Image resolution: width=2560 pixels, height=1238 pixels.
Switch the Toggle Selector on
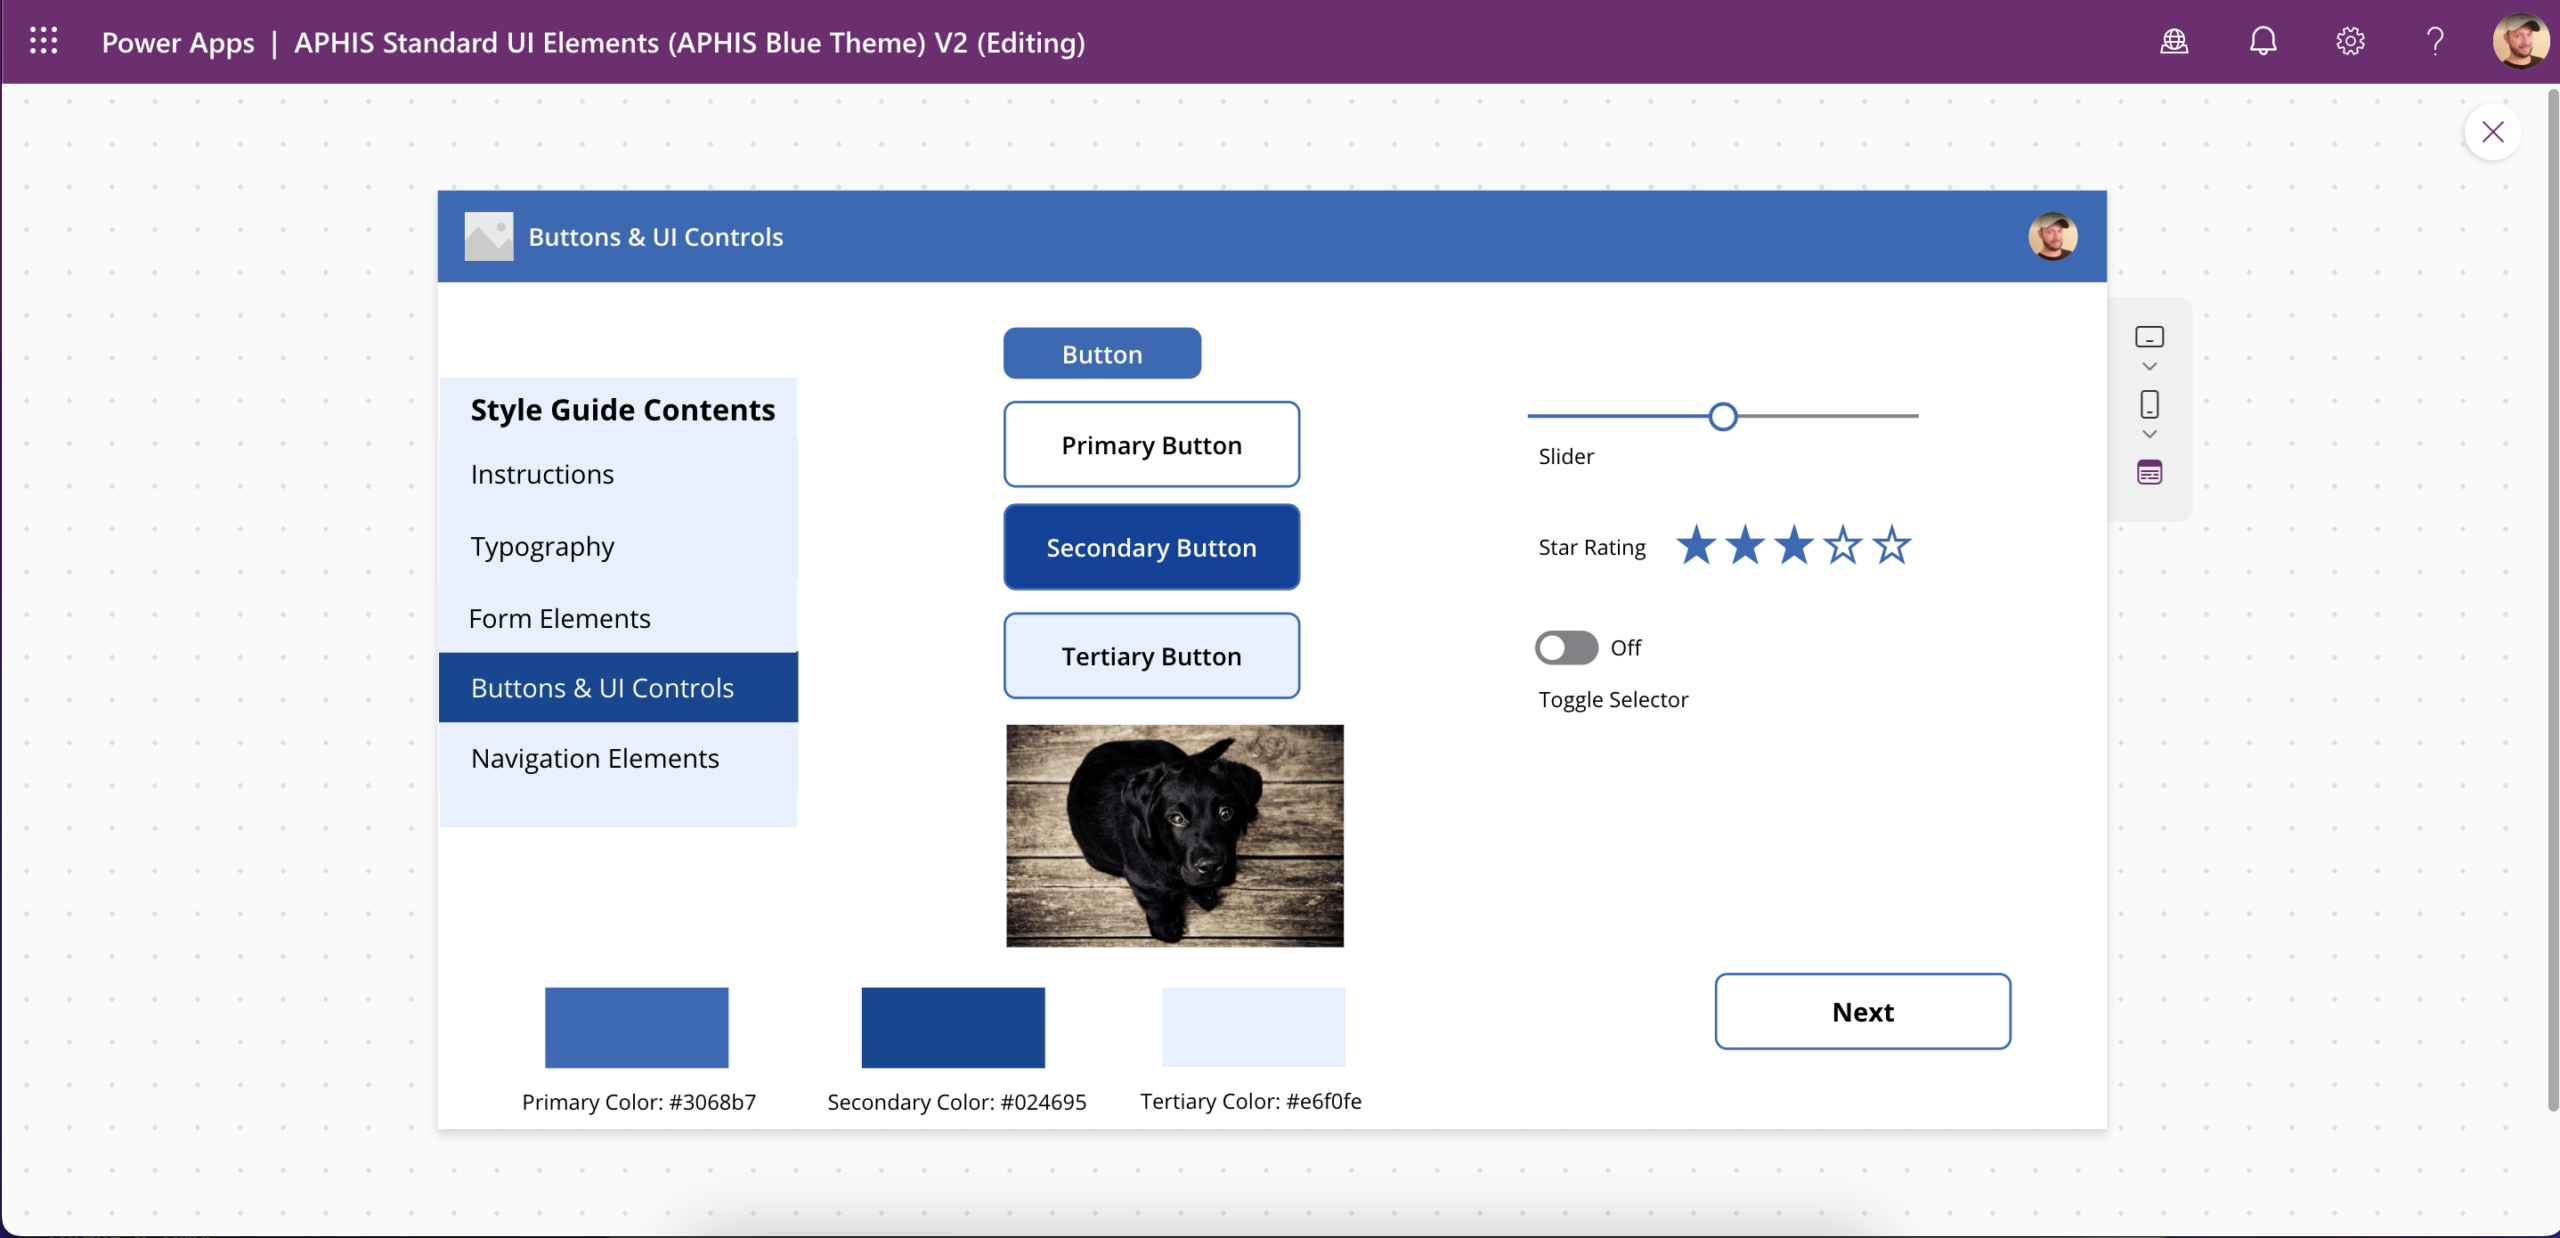click(1567, 648)
